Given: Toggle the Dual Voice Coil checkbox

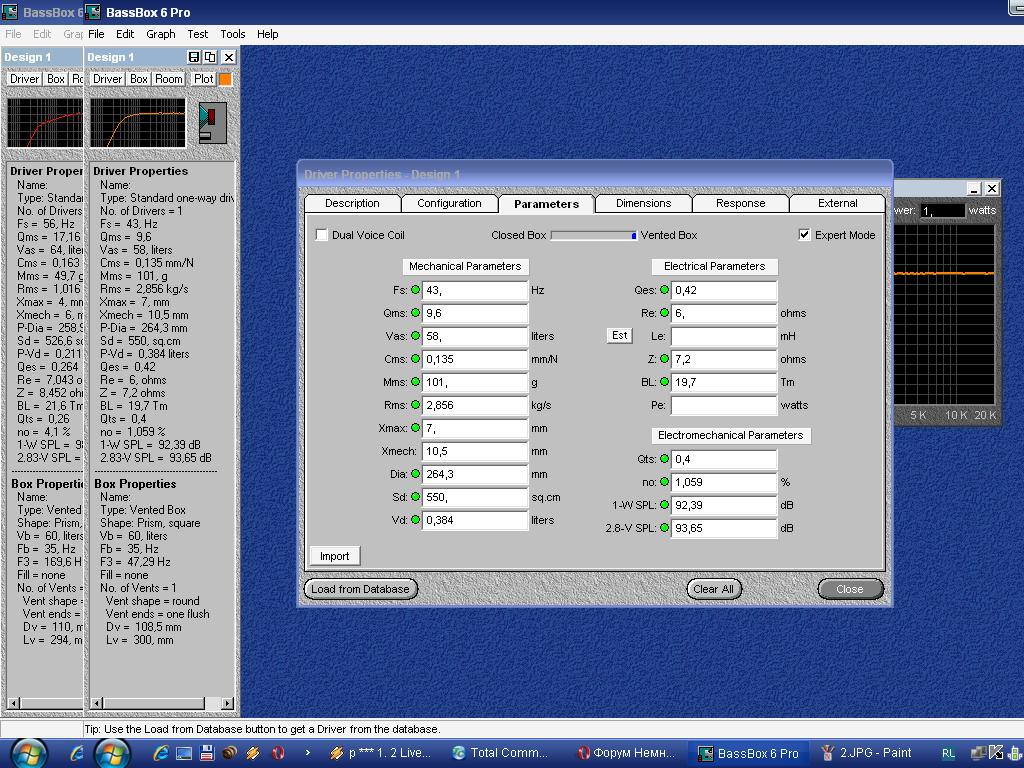Looking at the screenshot, I should click(321, 235).
